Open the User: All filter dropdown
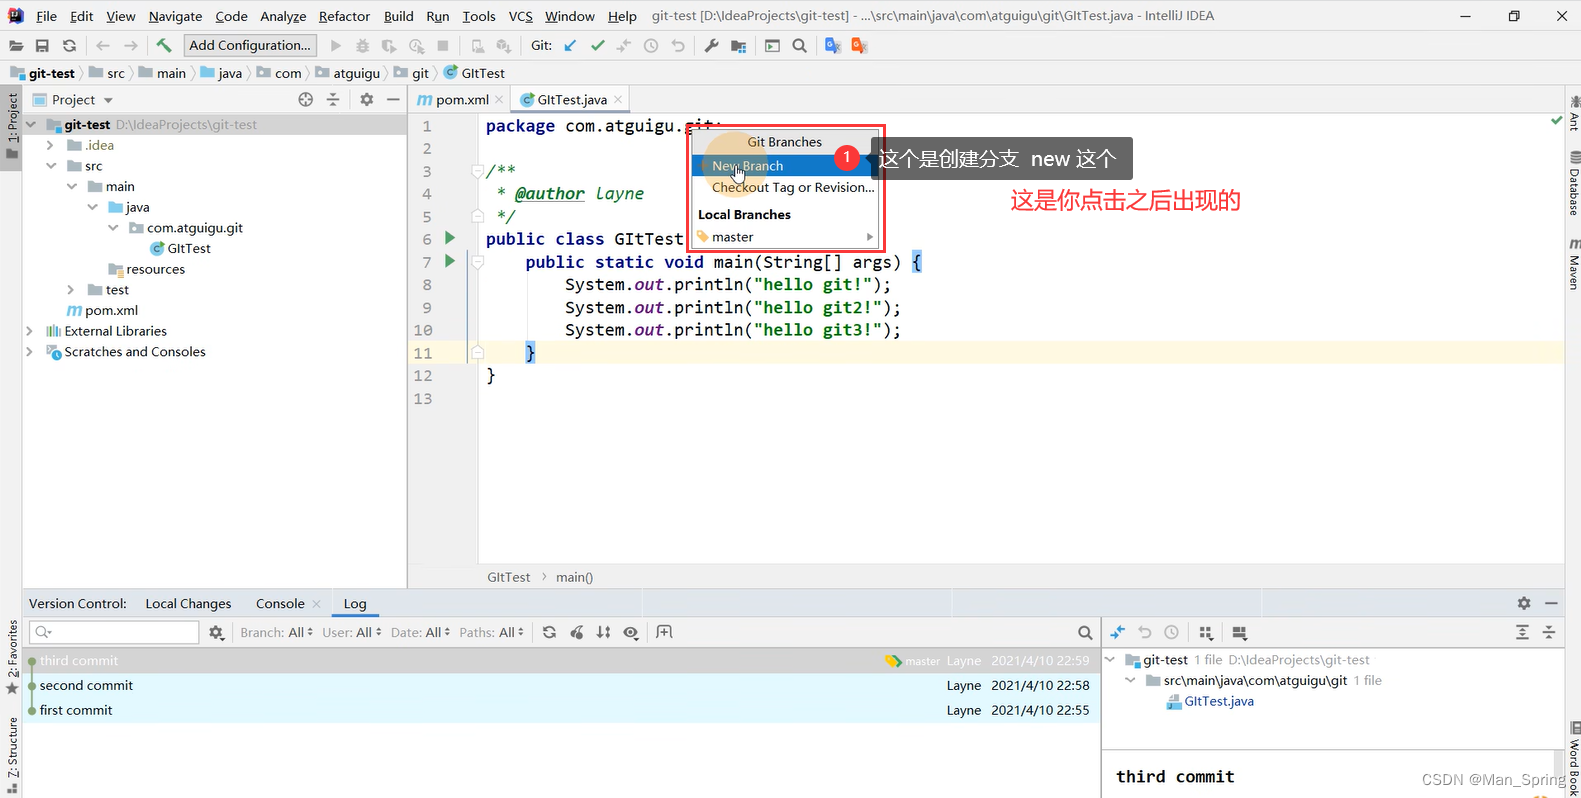Screen dimensions: 1581x798 point(351,632)
